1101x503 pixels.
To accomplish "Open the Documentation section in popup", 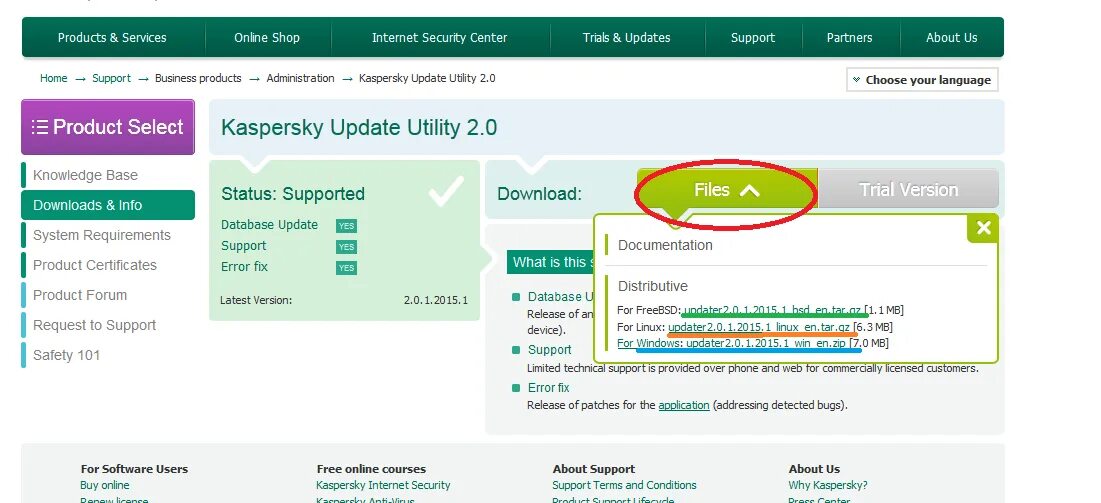I will (x=665, y=245).
